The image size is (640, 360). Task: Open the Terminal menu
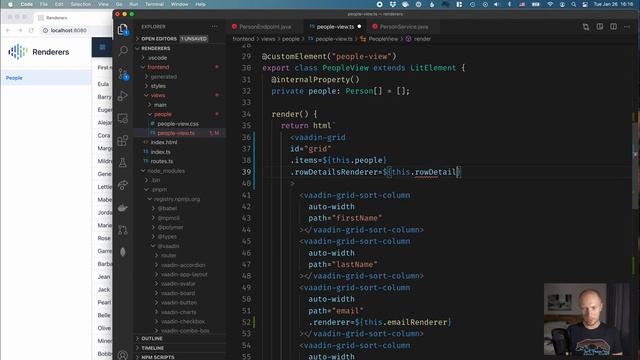tap(154, 4)
